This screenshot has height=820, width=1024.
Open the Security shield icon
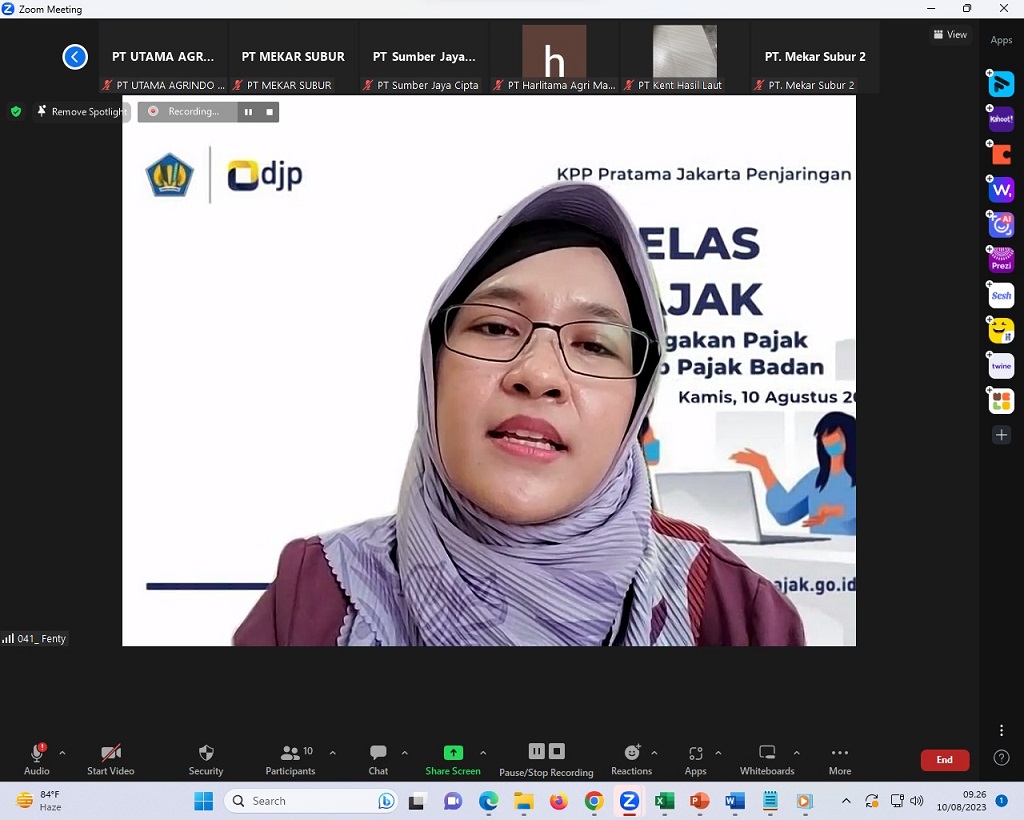[x=206, y=753]
